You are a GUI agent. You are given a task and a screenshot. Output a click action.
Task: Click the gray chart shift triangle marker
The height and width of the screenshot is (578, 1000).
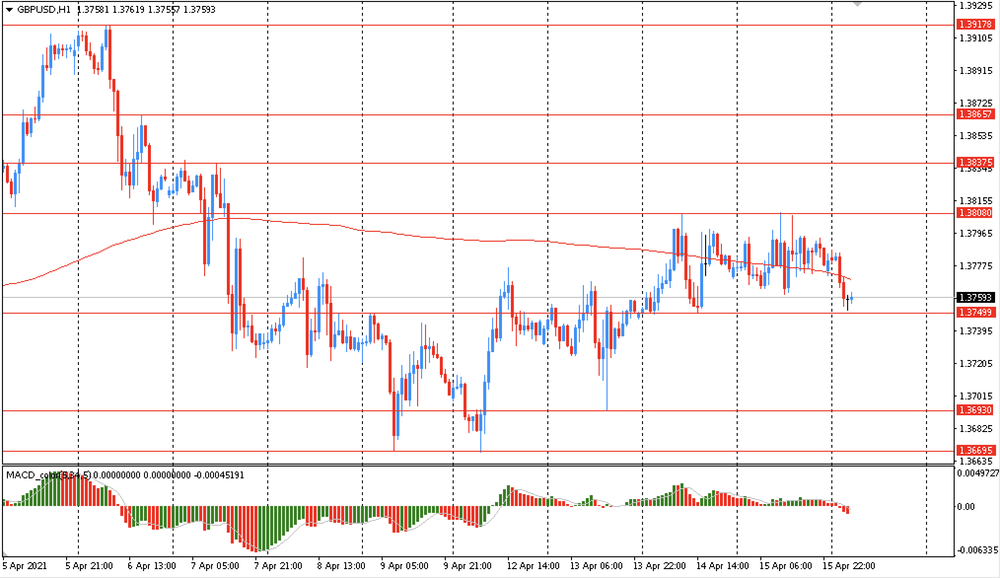pyautogui.click(x=858, y=4)
